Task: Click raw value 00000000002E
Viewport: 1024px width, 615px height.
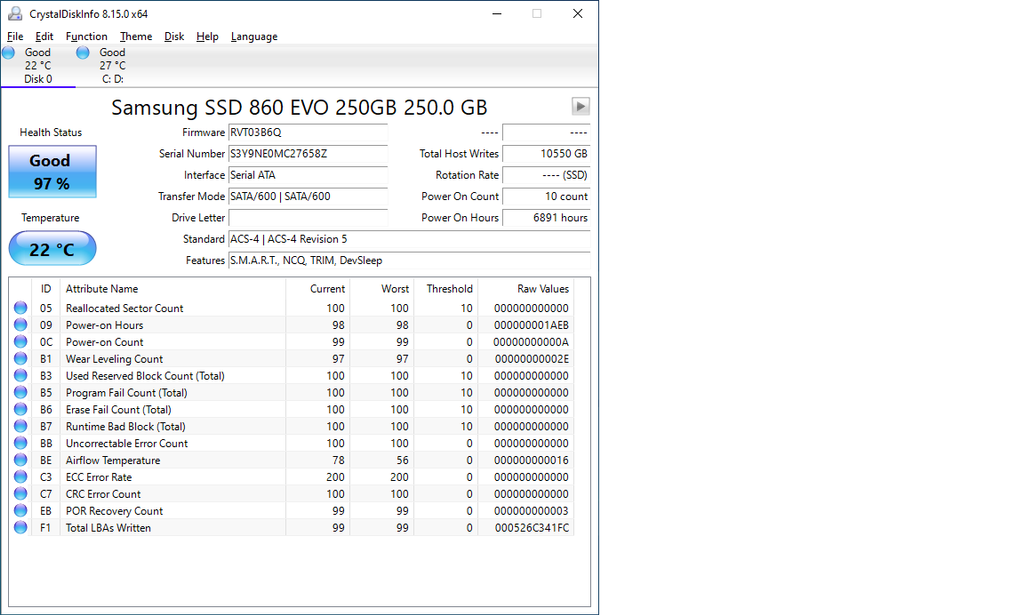Action: [532, 359]
